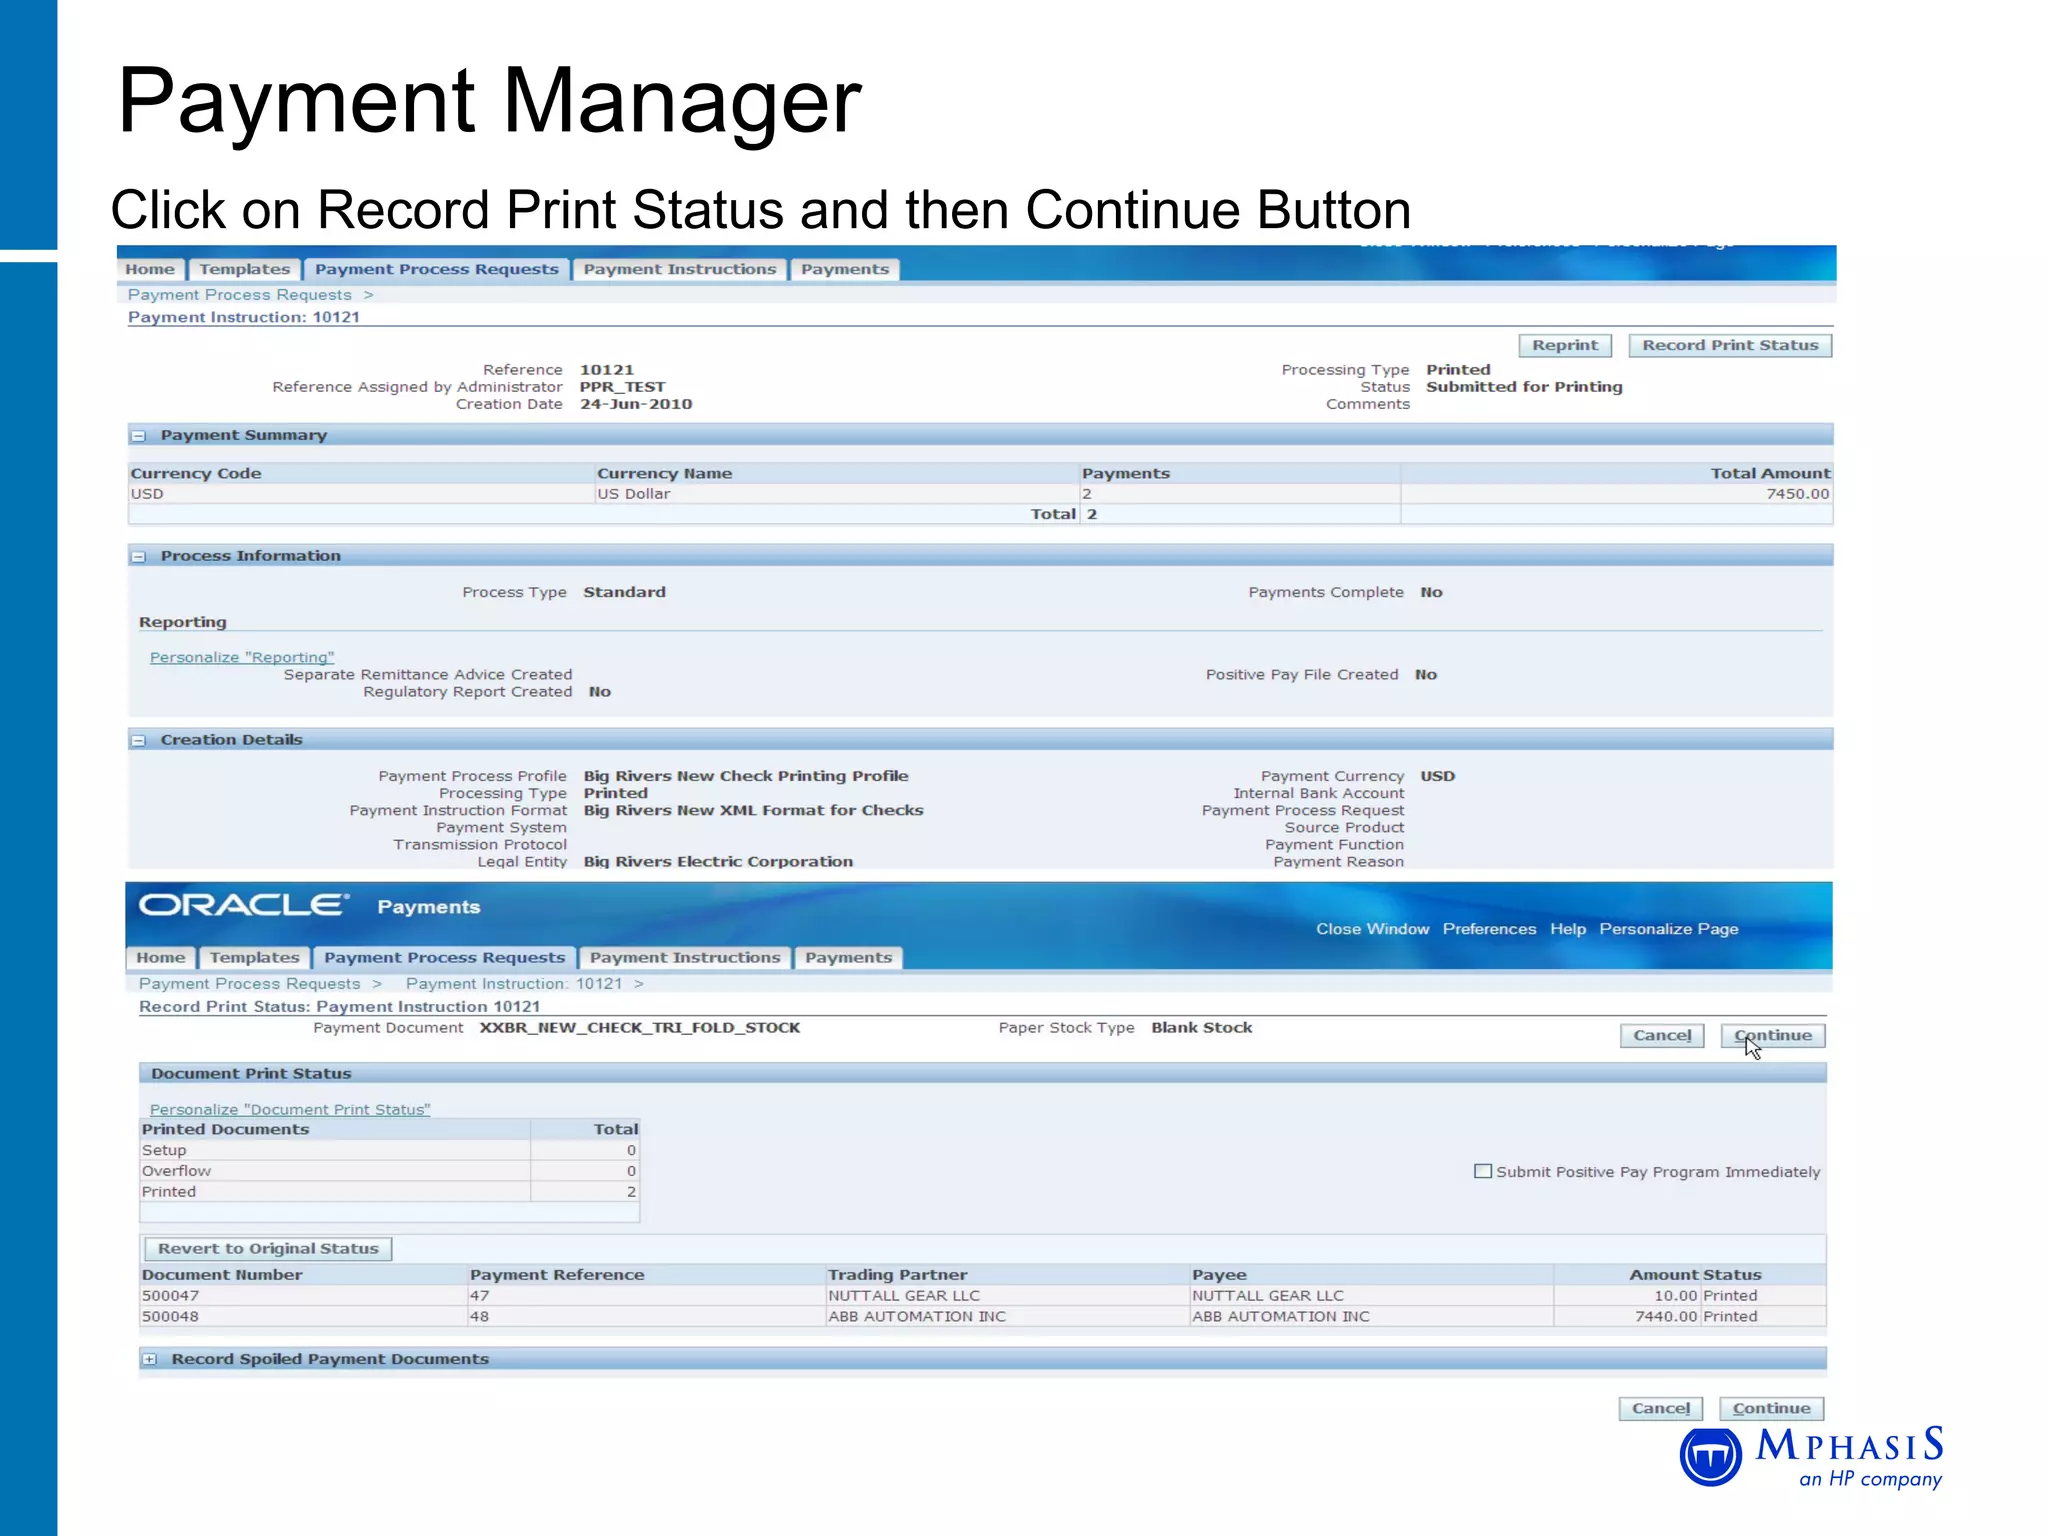Image resolution: width=2048 pixels, height=1536 pixels.
Task: Click the MphasiS logo icon
Action: (x=1711, y=1457)
